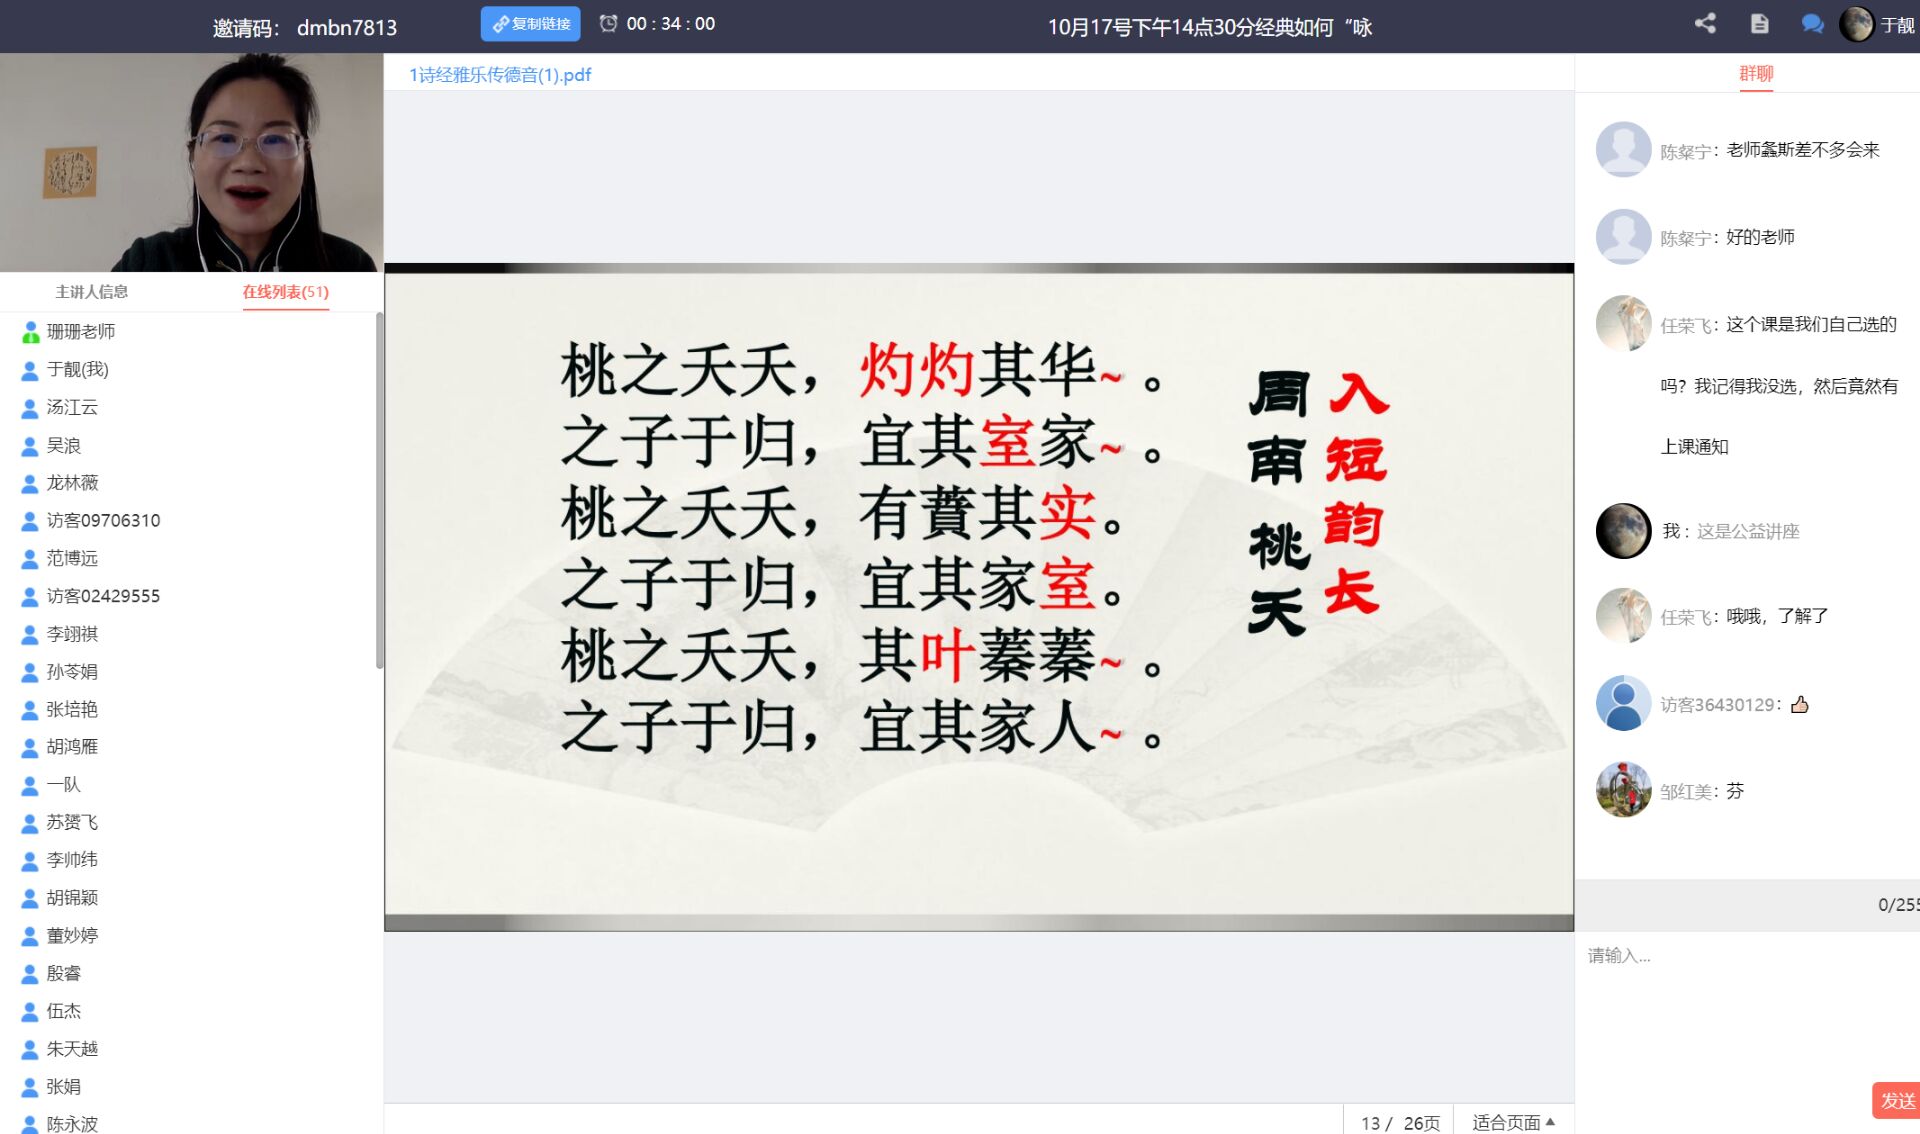Click page number 13 field
Screen dimensions: 1920x1134
point(1370,1123)
